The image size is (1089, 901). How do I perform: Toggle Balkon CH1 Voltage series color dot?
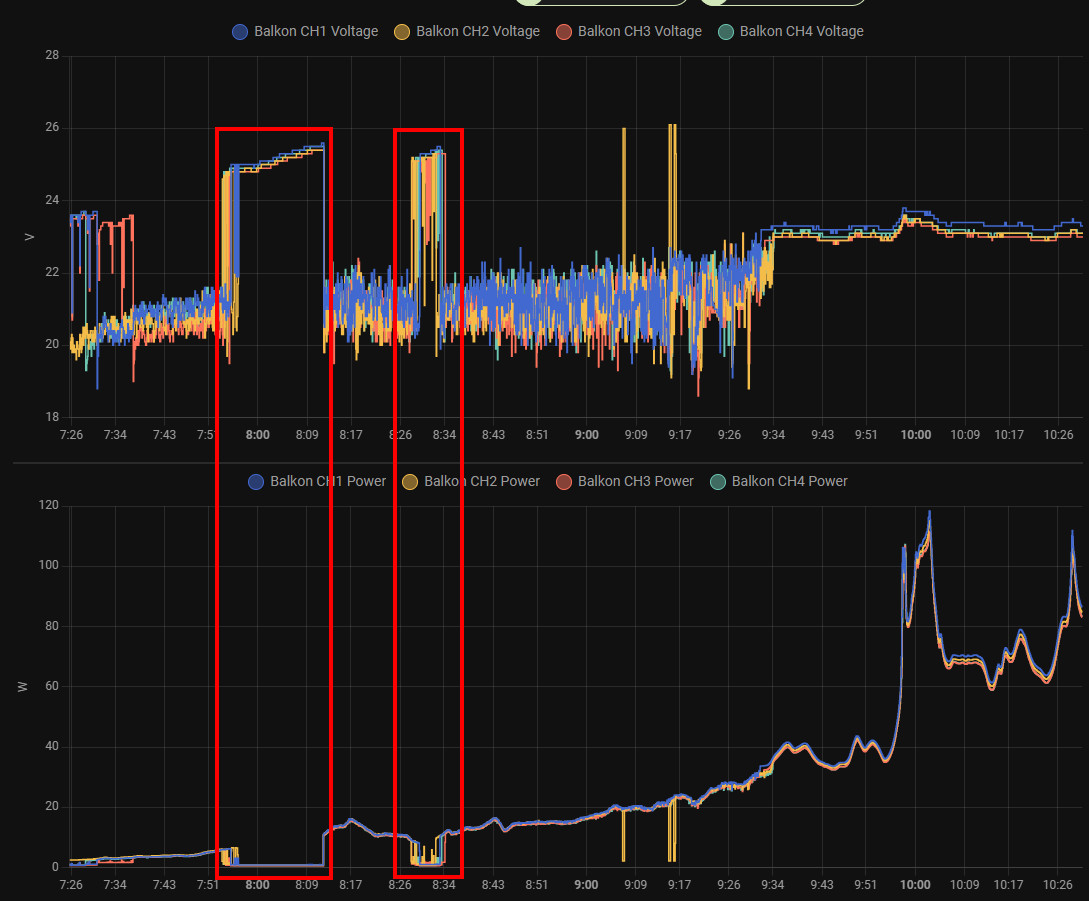[240, 32]
